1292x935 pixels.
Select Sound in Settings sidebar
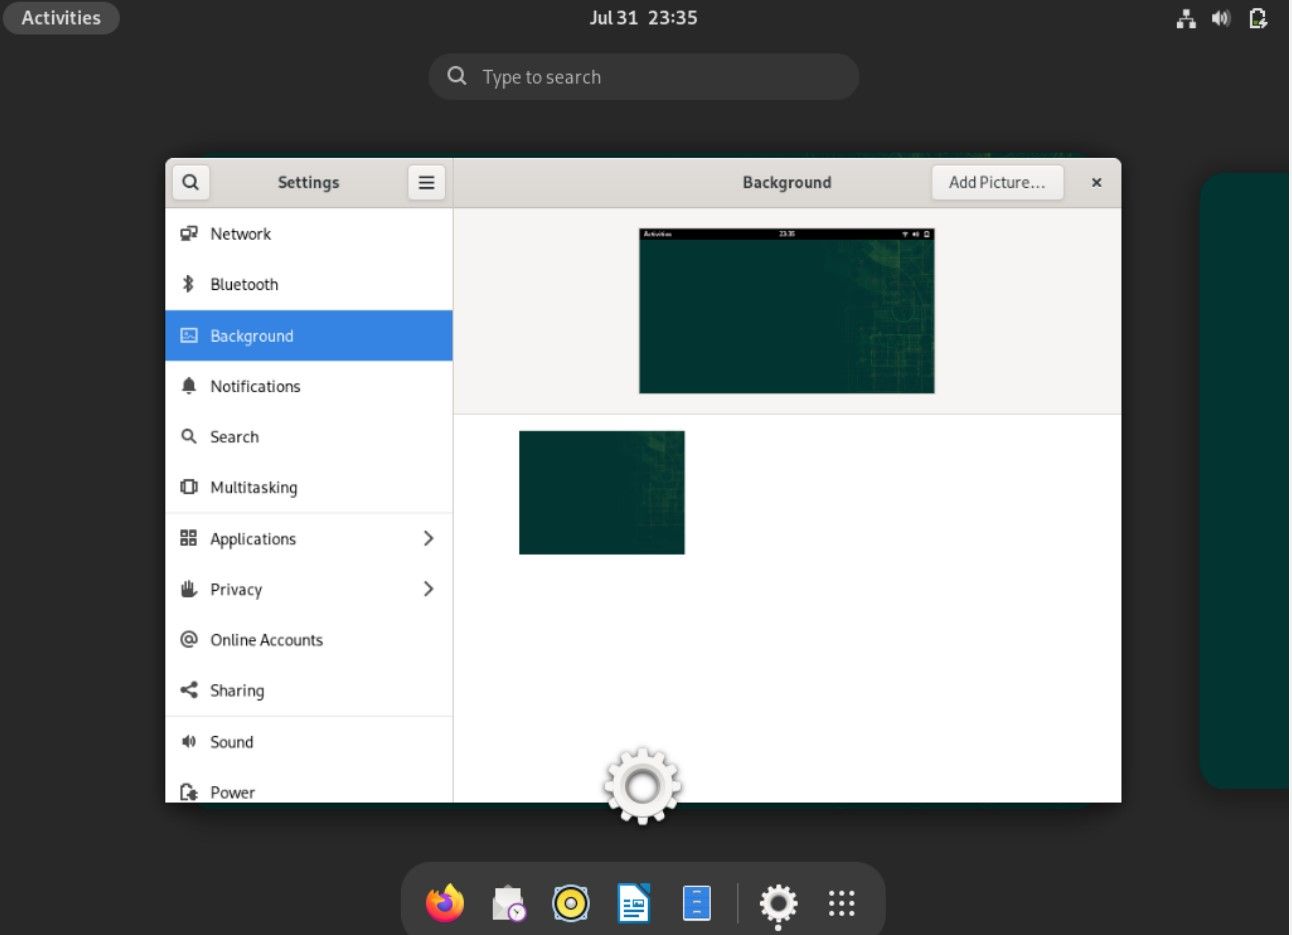(309, 741)
